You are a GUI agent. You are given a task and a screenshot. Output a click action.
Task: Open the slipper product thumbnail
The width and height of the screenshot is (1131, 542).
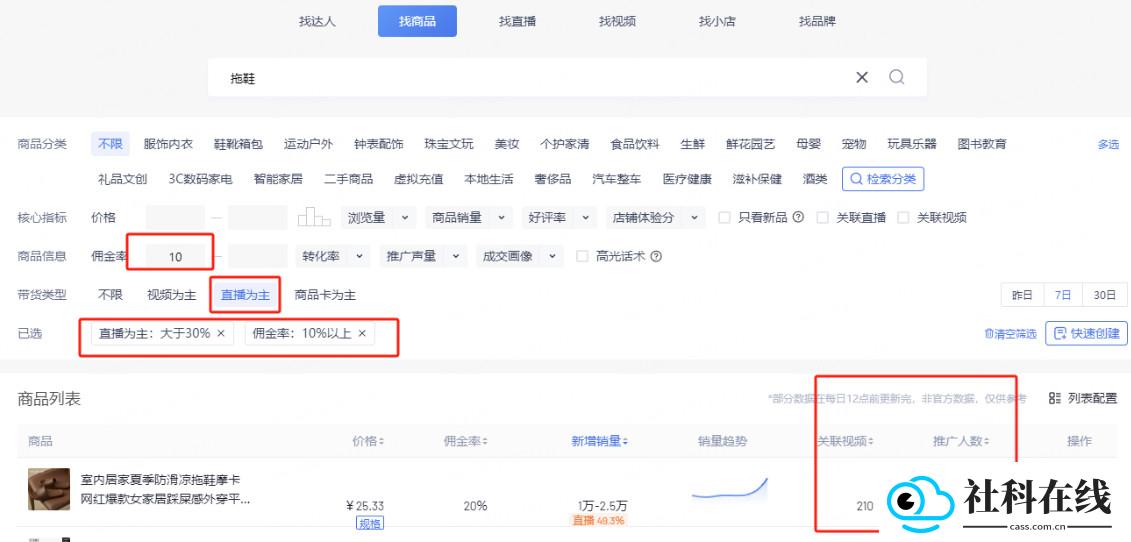coord(49,489)
